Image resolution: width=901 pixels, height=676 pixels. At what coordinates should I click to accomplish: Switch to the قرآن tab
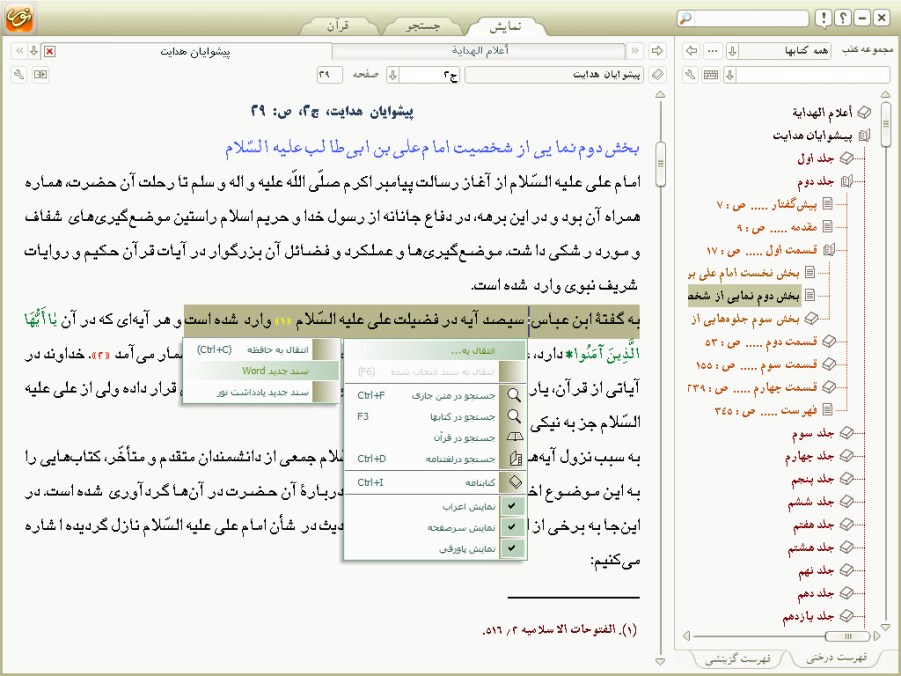coord(338,26)
